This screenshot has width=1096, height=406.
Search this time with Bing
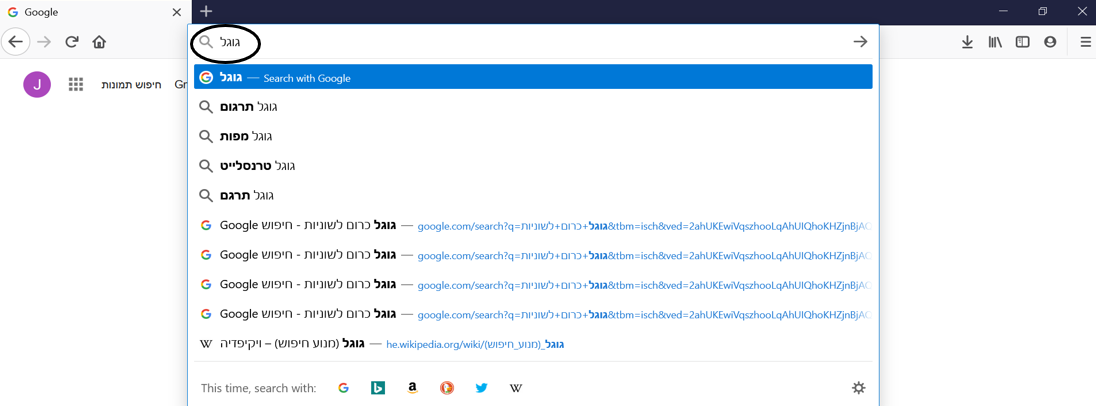pos(378,388)
